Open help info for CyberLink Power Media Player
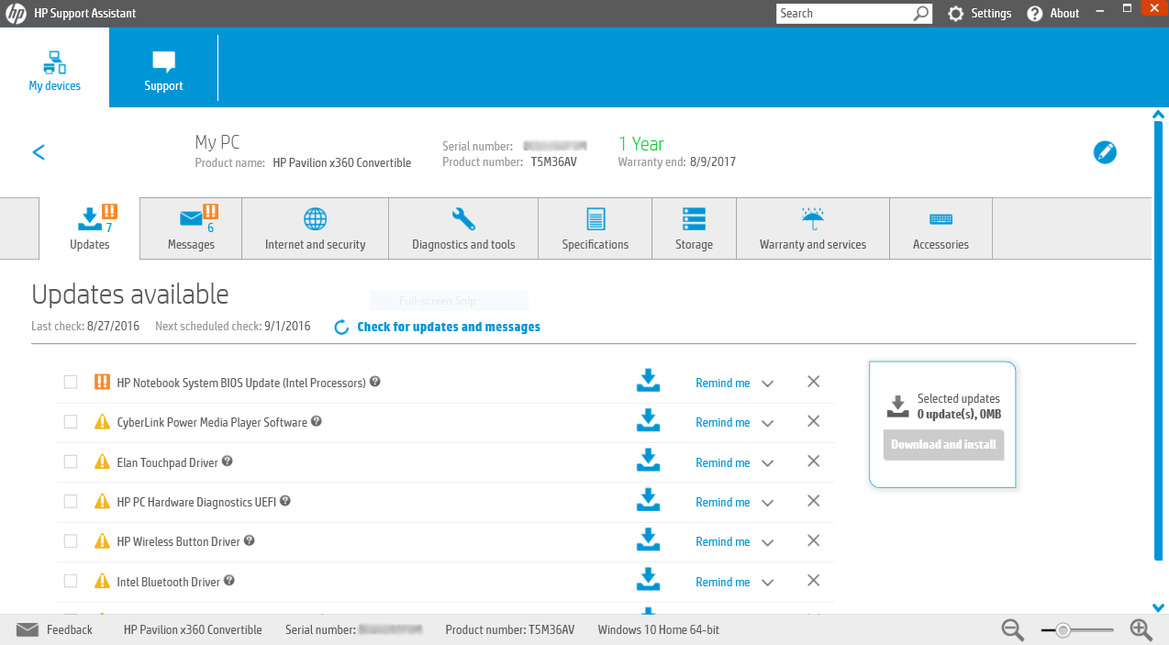Viewport: 1169px width, 645px height. tap(316, 421)
